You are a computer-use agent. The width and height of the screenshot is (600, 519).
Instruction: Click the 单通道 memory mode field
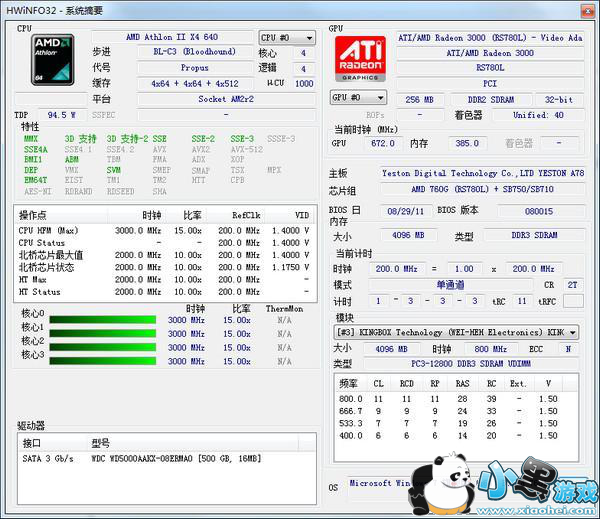pyautogui.click(x=450, y=285)
